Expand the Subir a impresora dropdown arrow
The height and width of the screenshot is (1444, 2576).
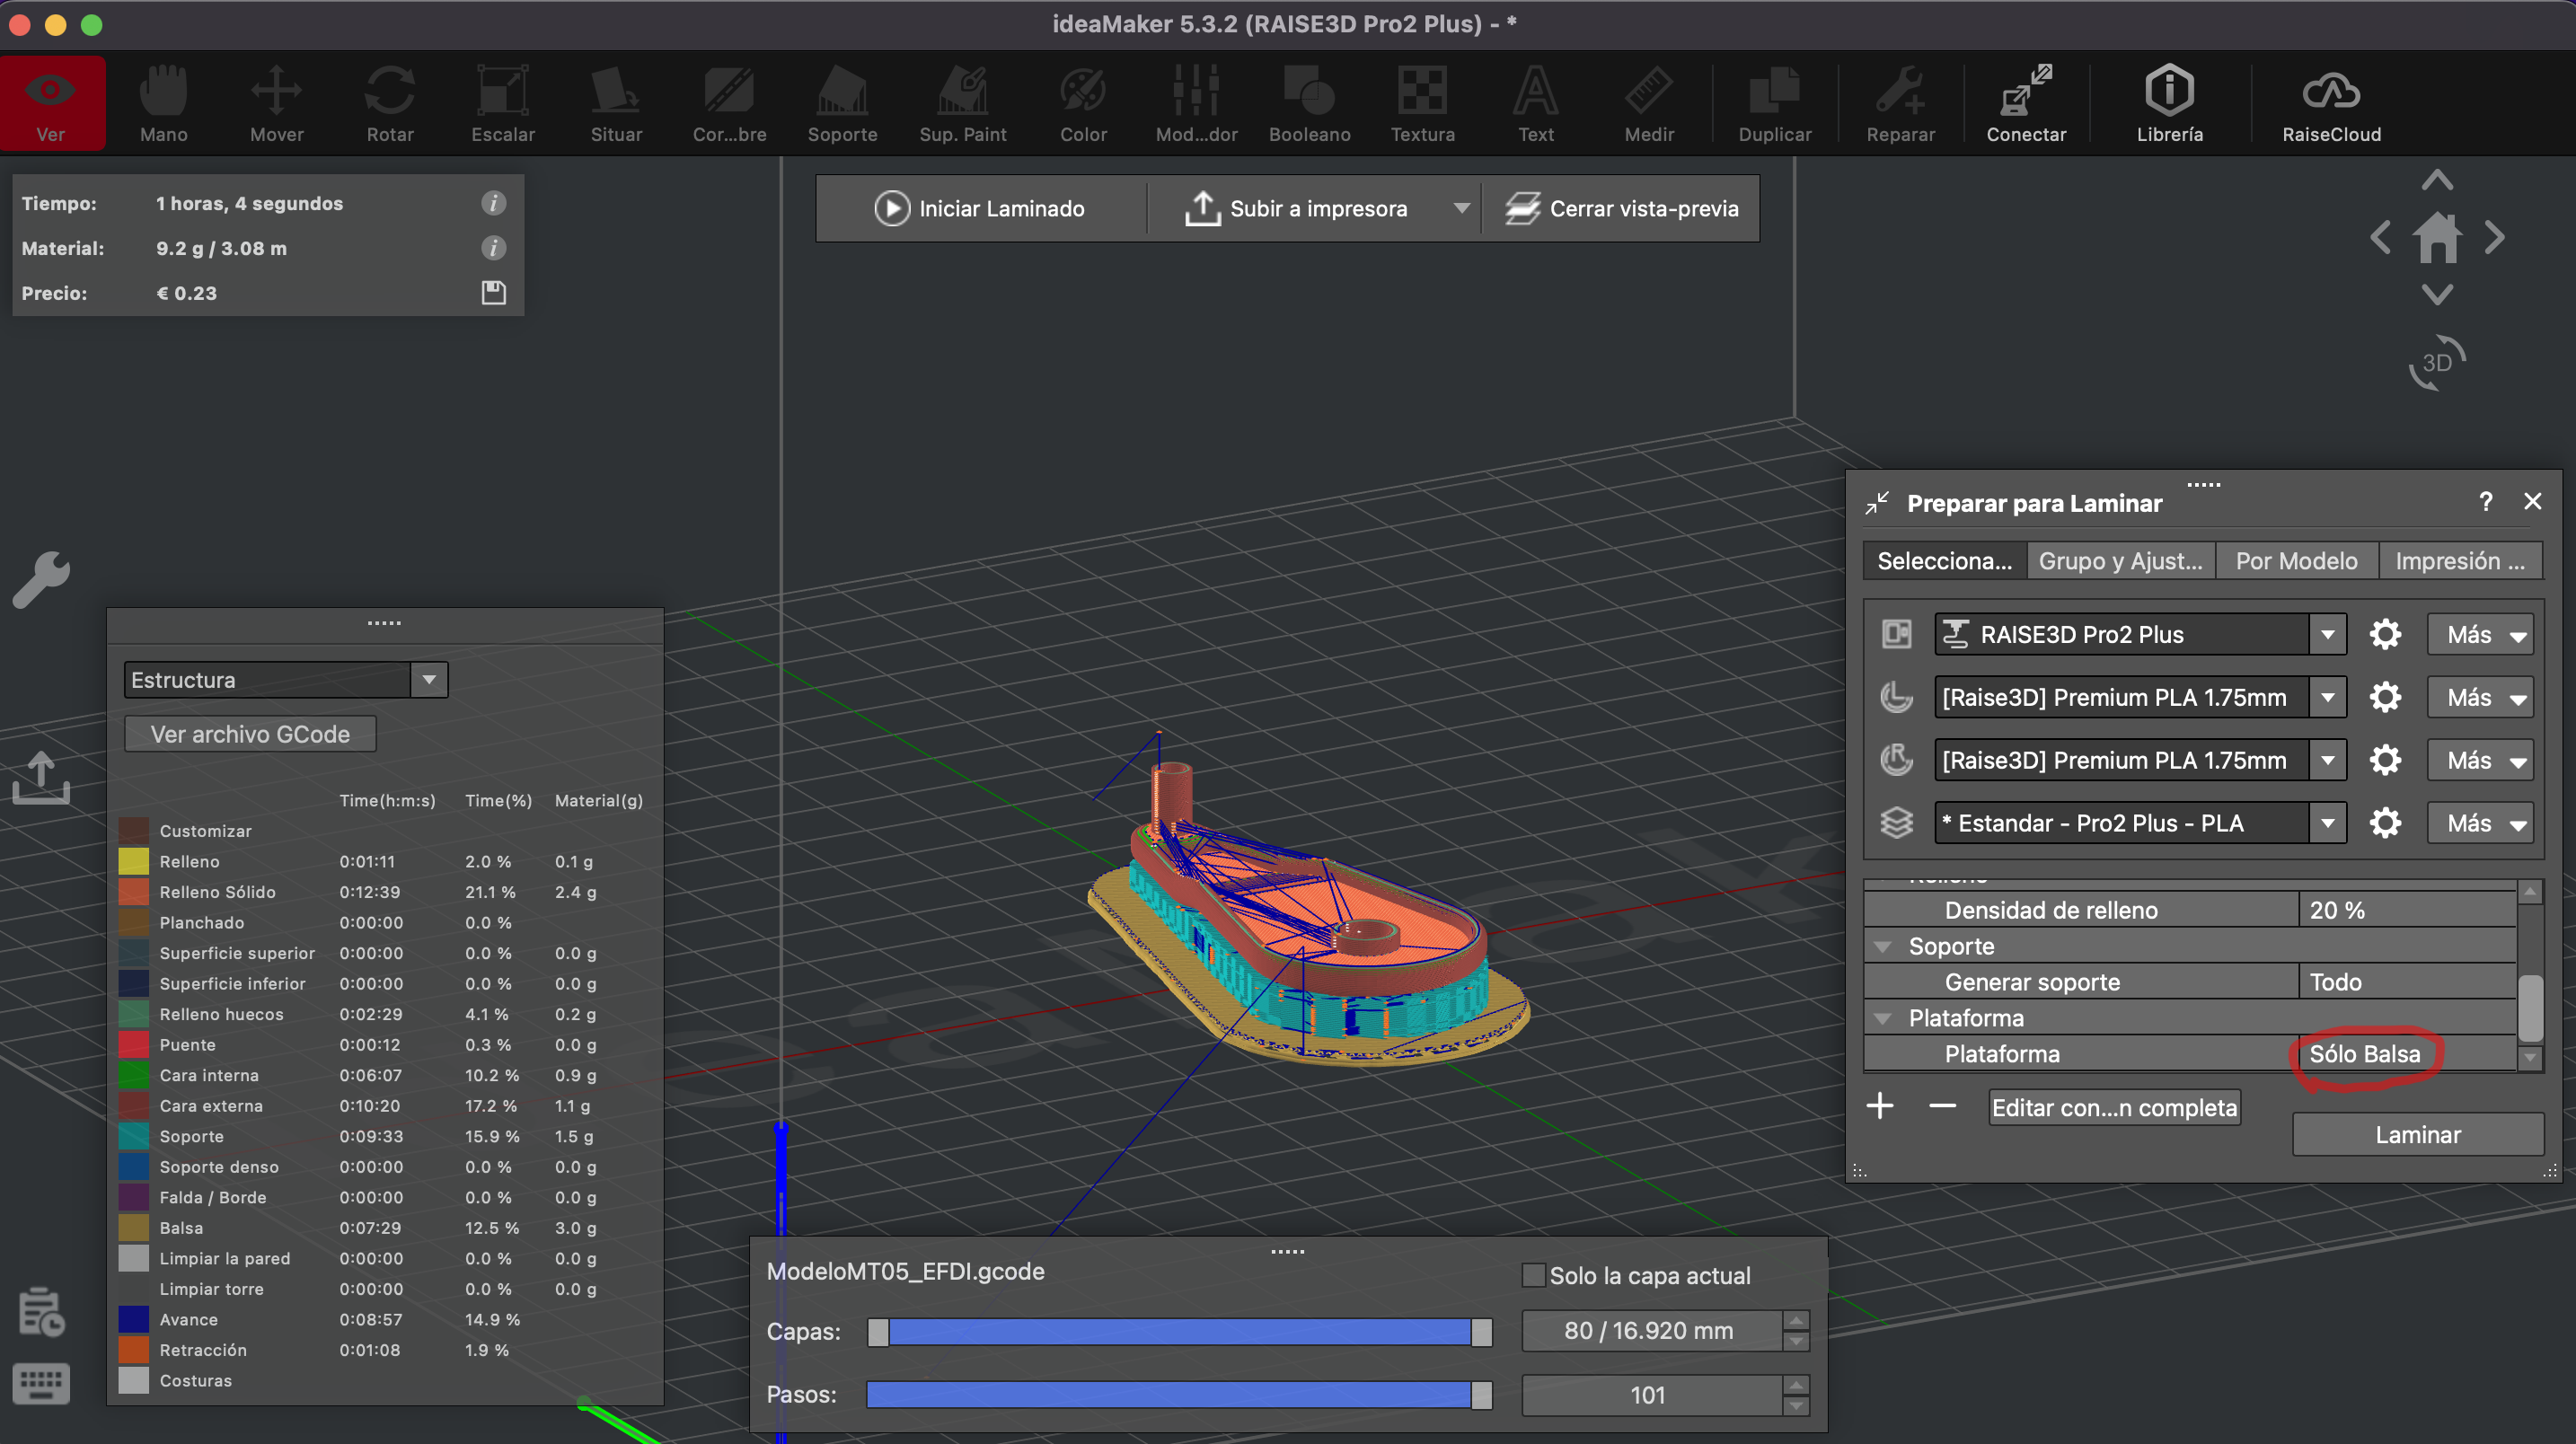coord(1461,209)
